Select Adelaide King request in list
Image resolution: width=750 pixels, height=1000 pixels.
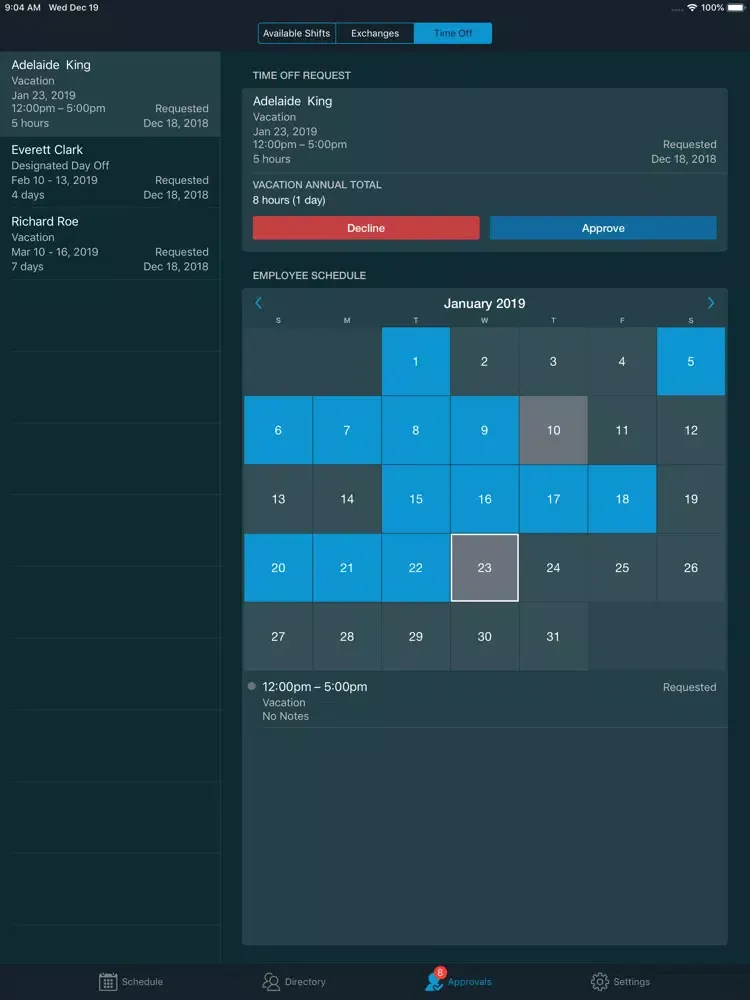click(110, 94)
